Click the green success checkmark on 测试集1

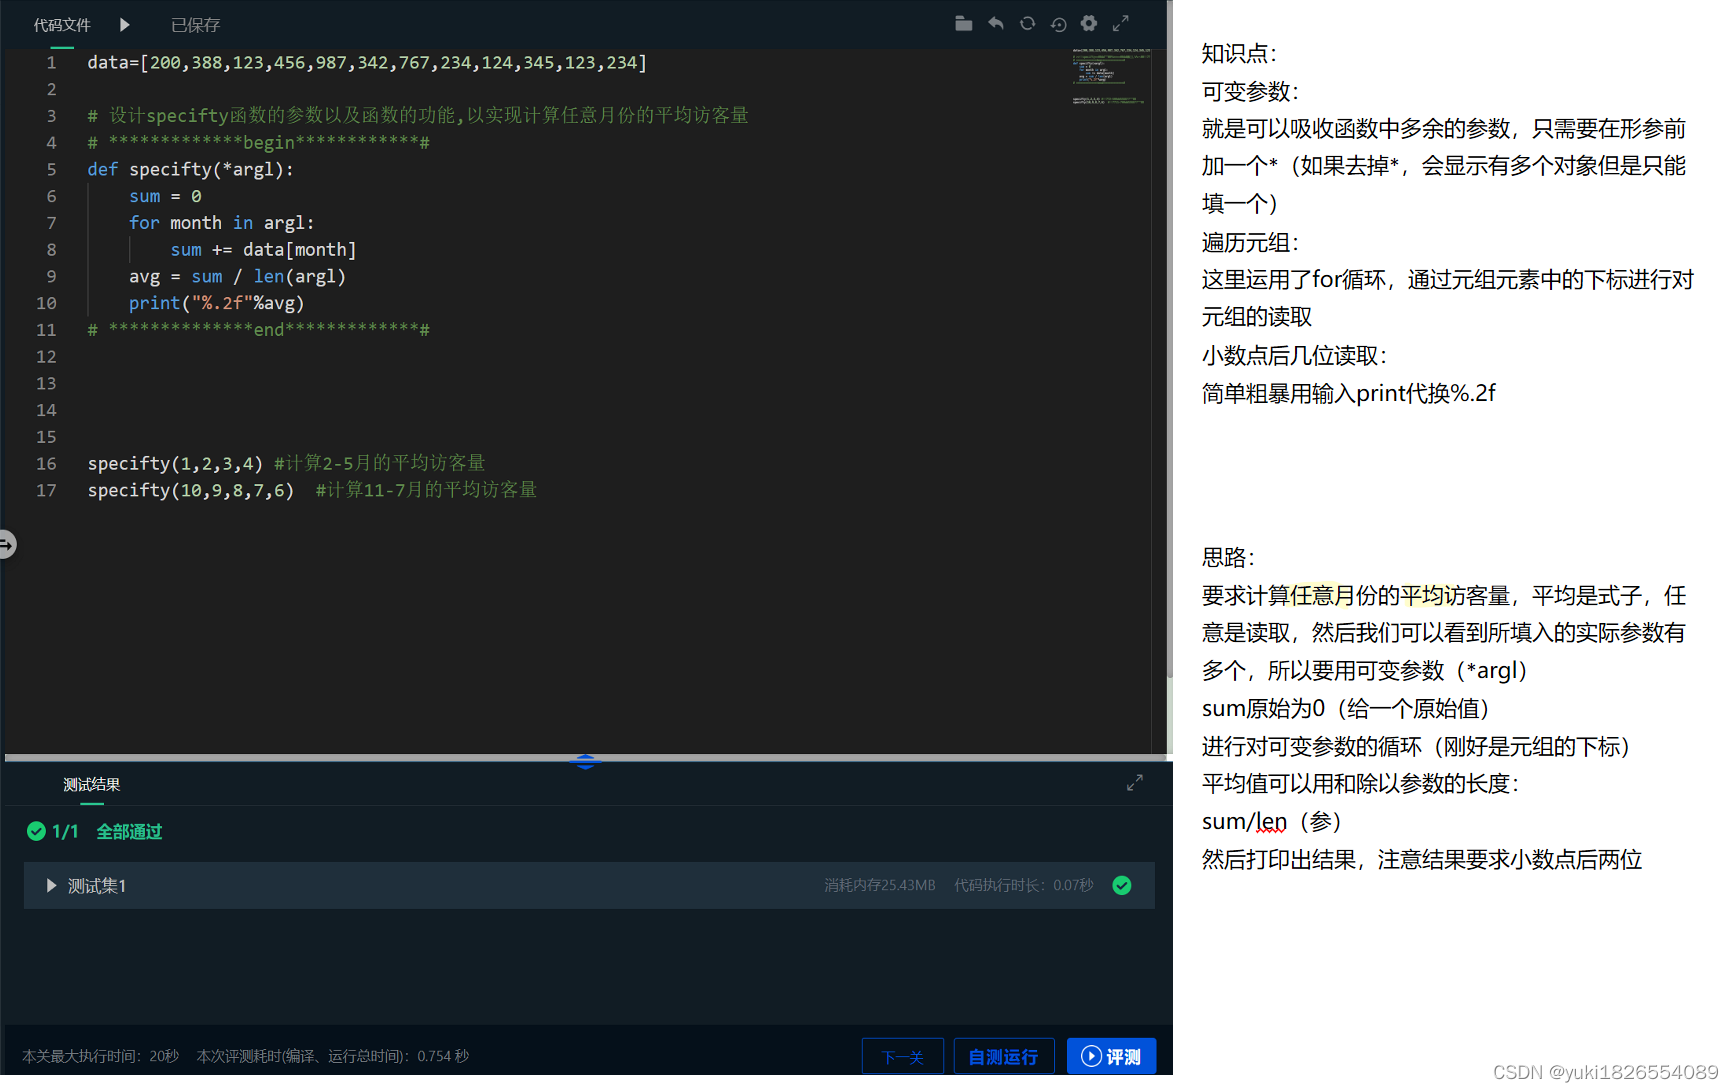(1121, 885)
